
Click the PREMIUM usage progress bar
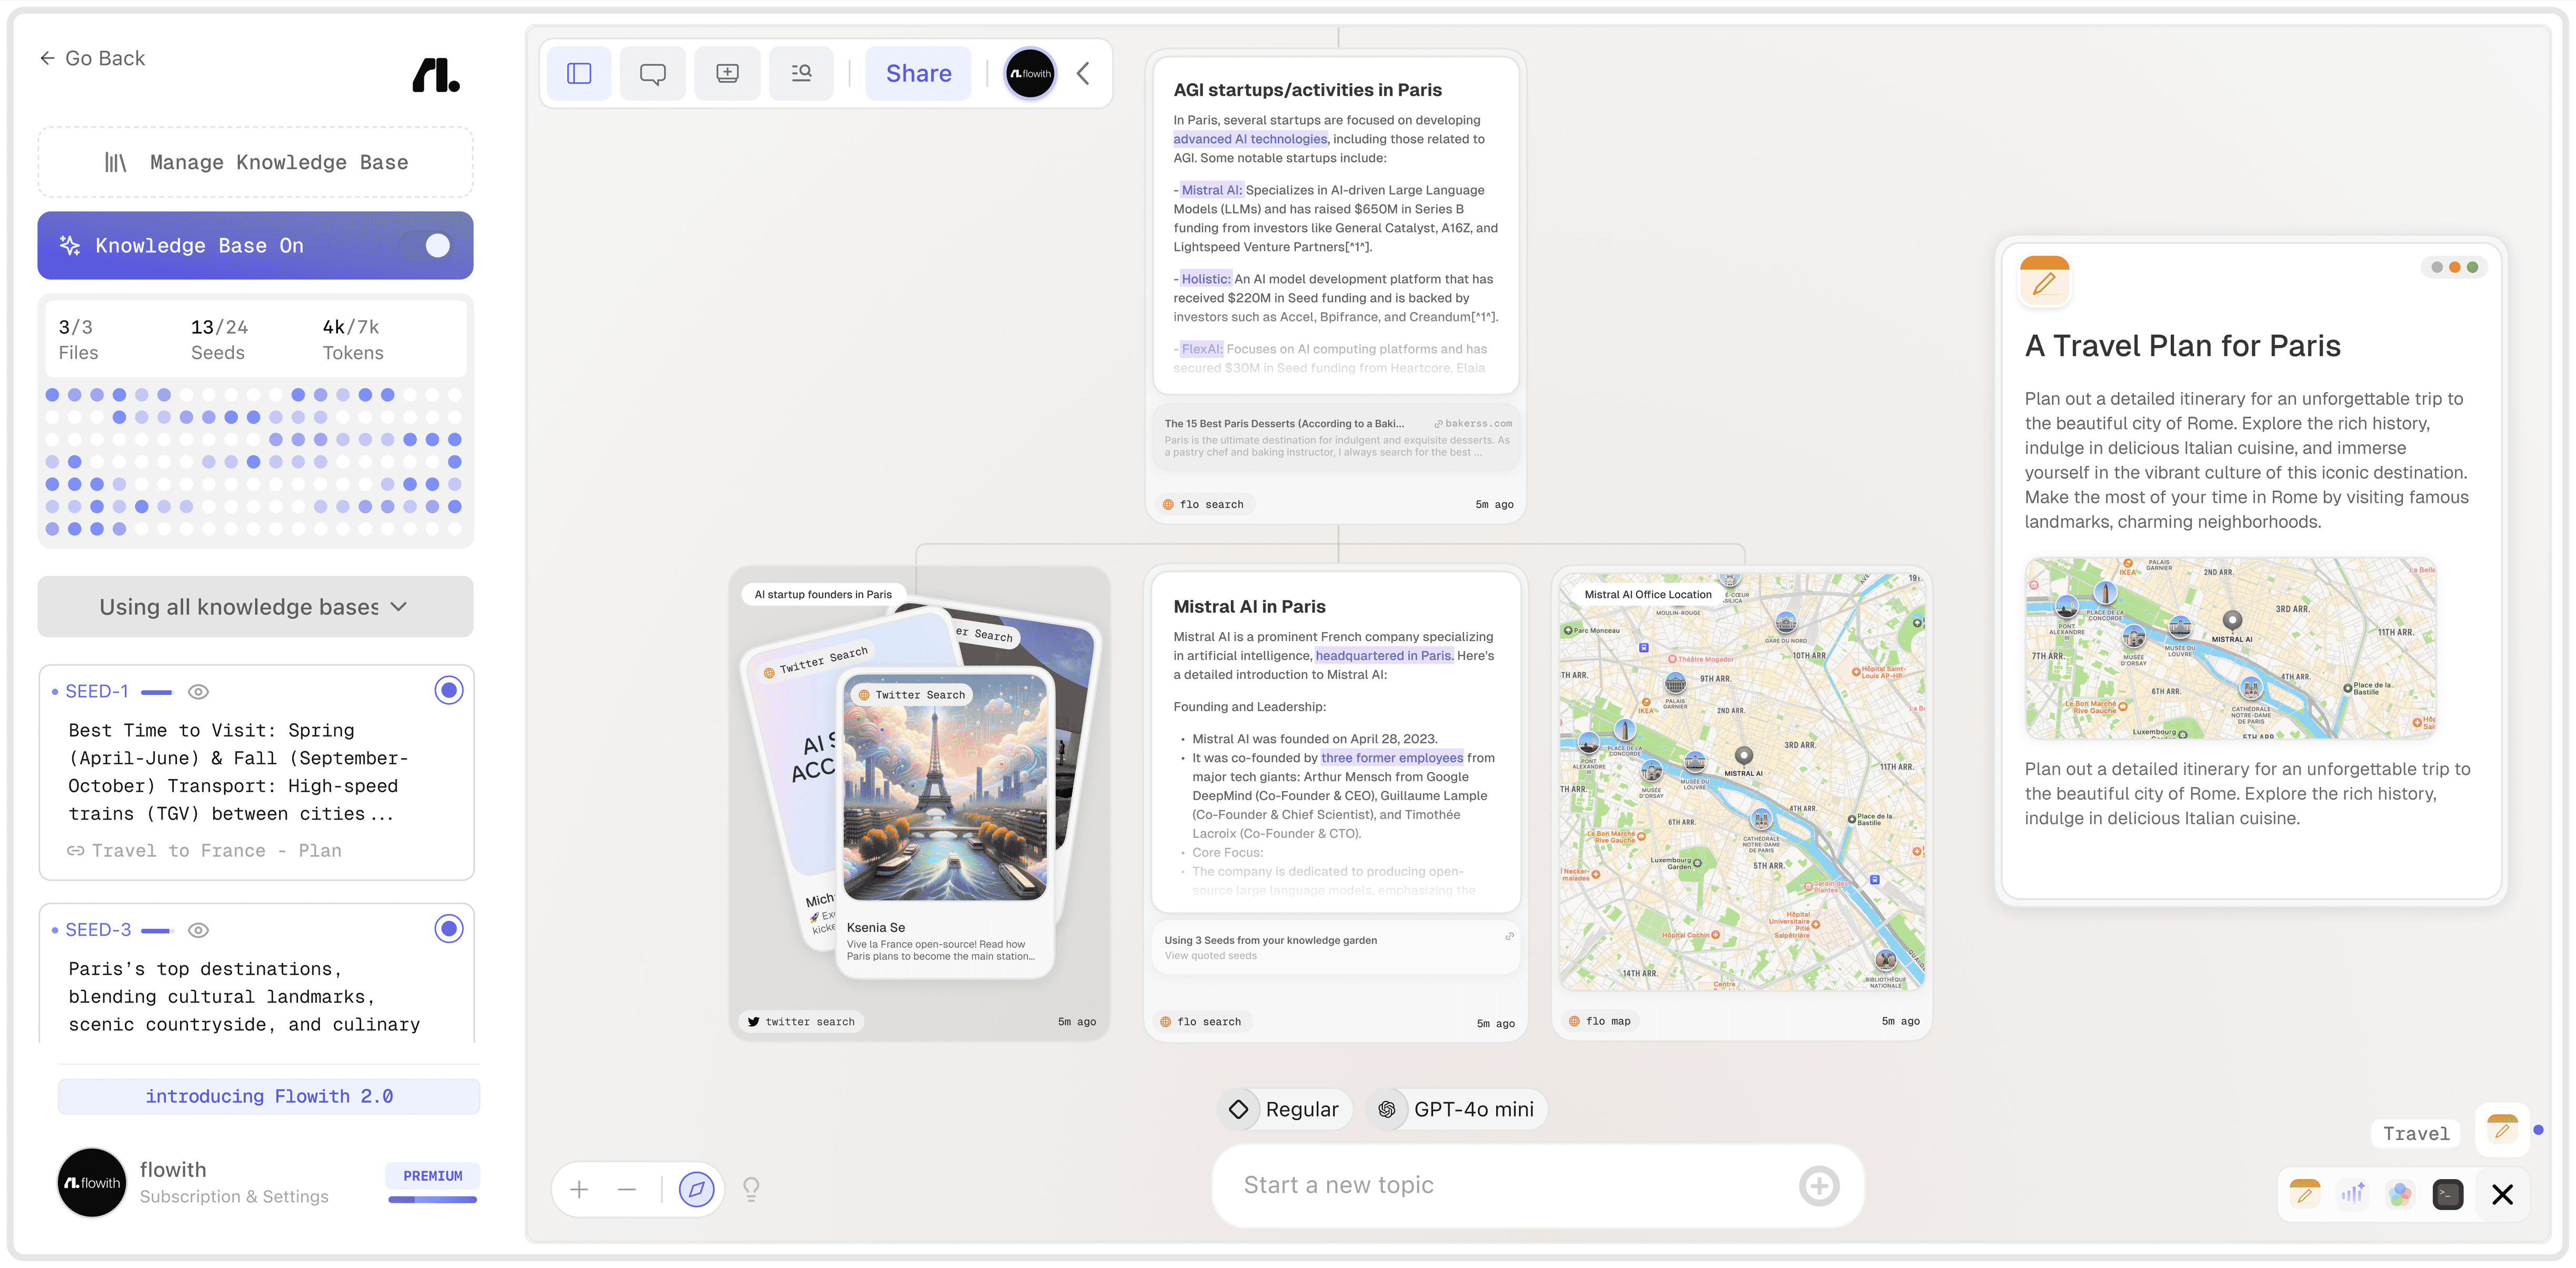click(x=432, y=1199)
